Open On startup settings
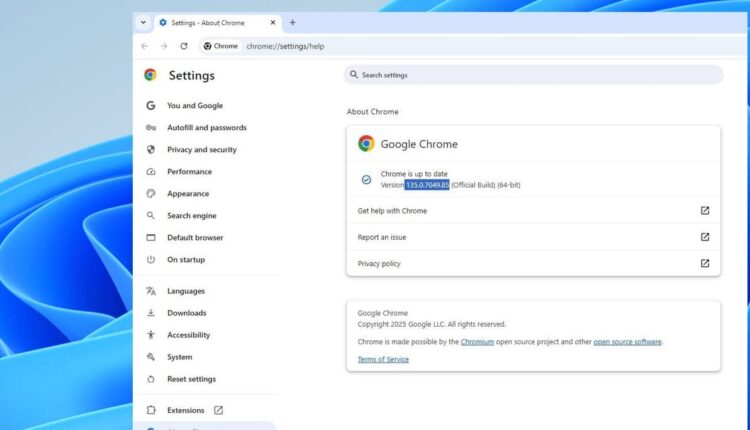 [x=186, y=260]
